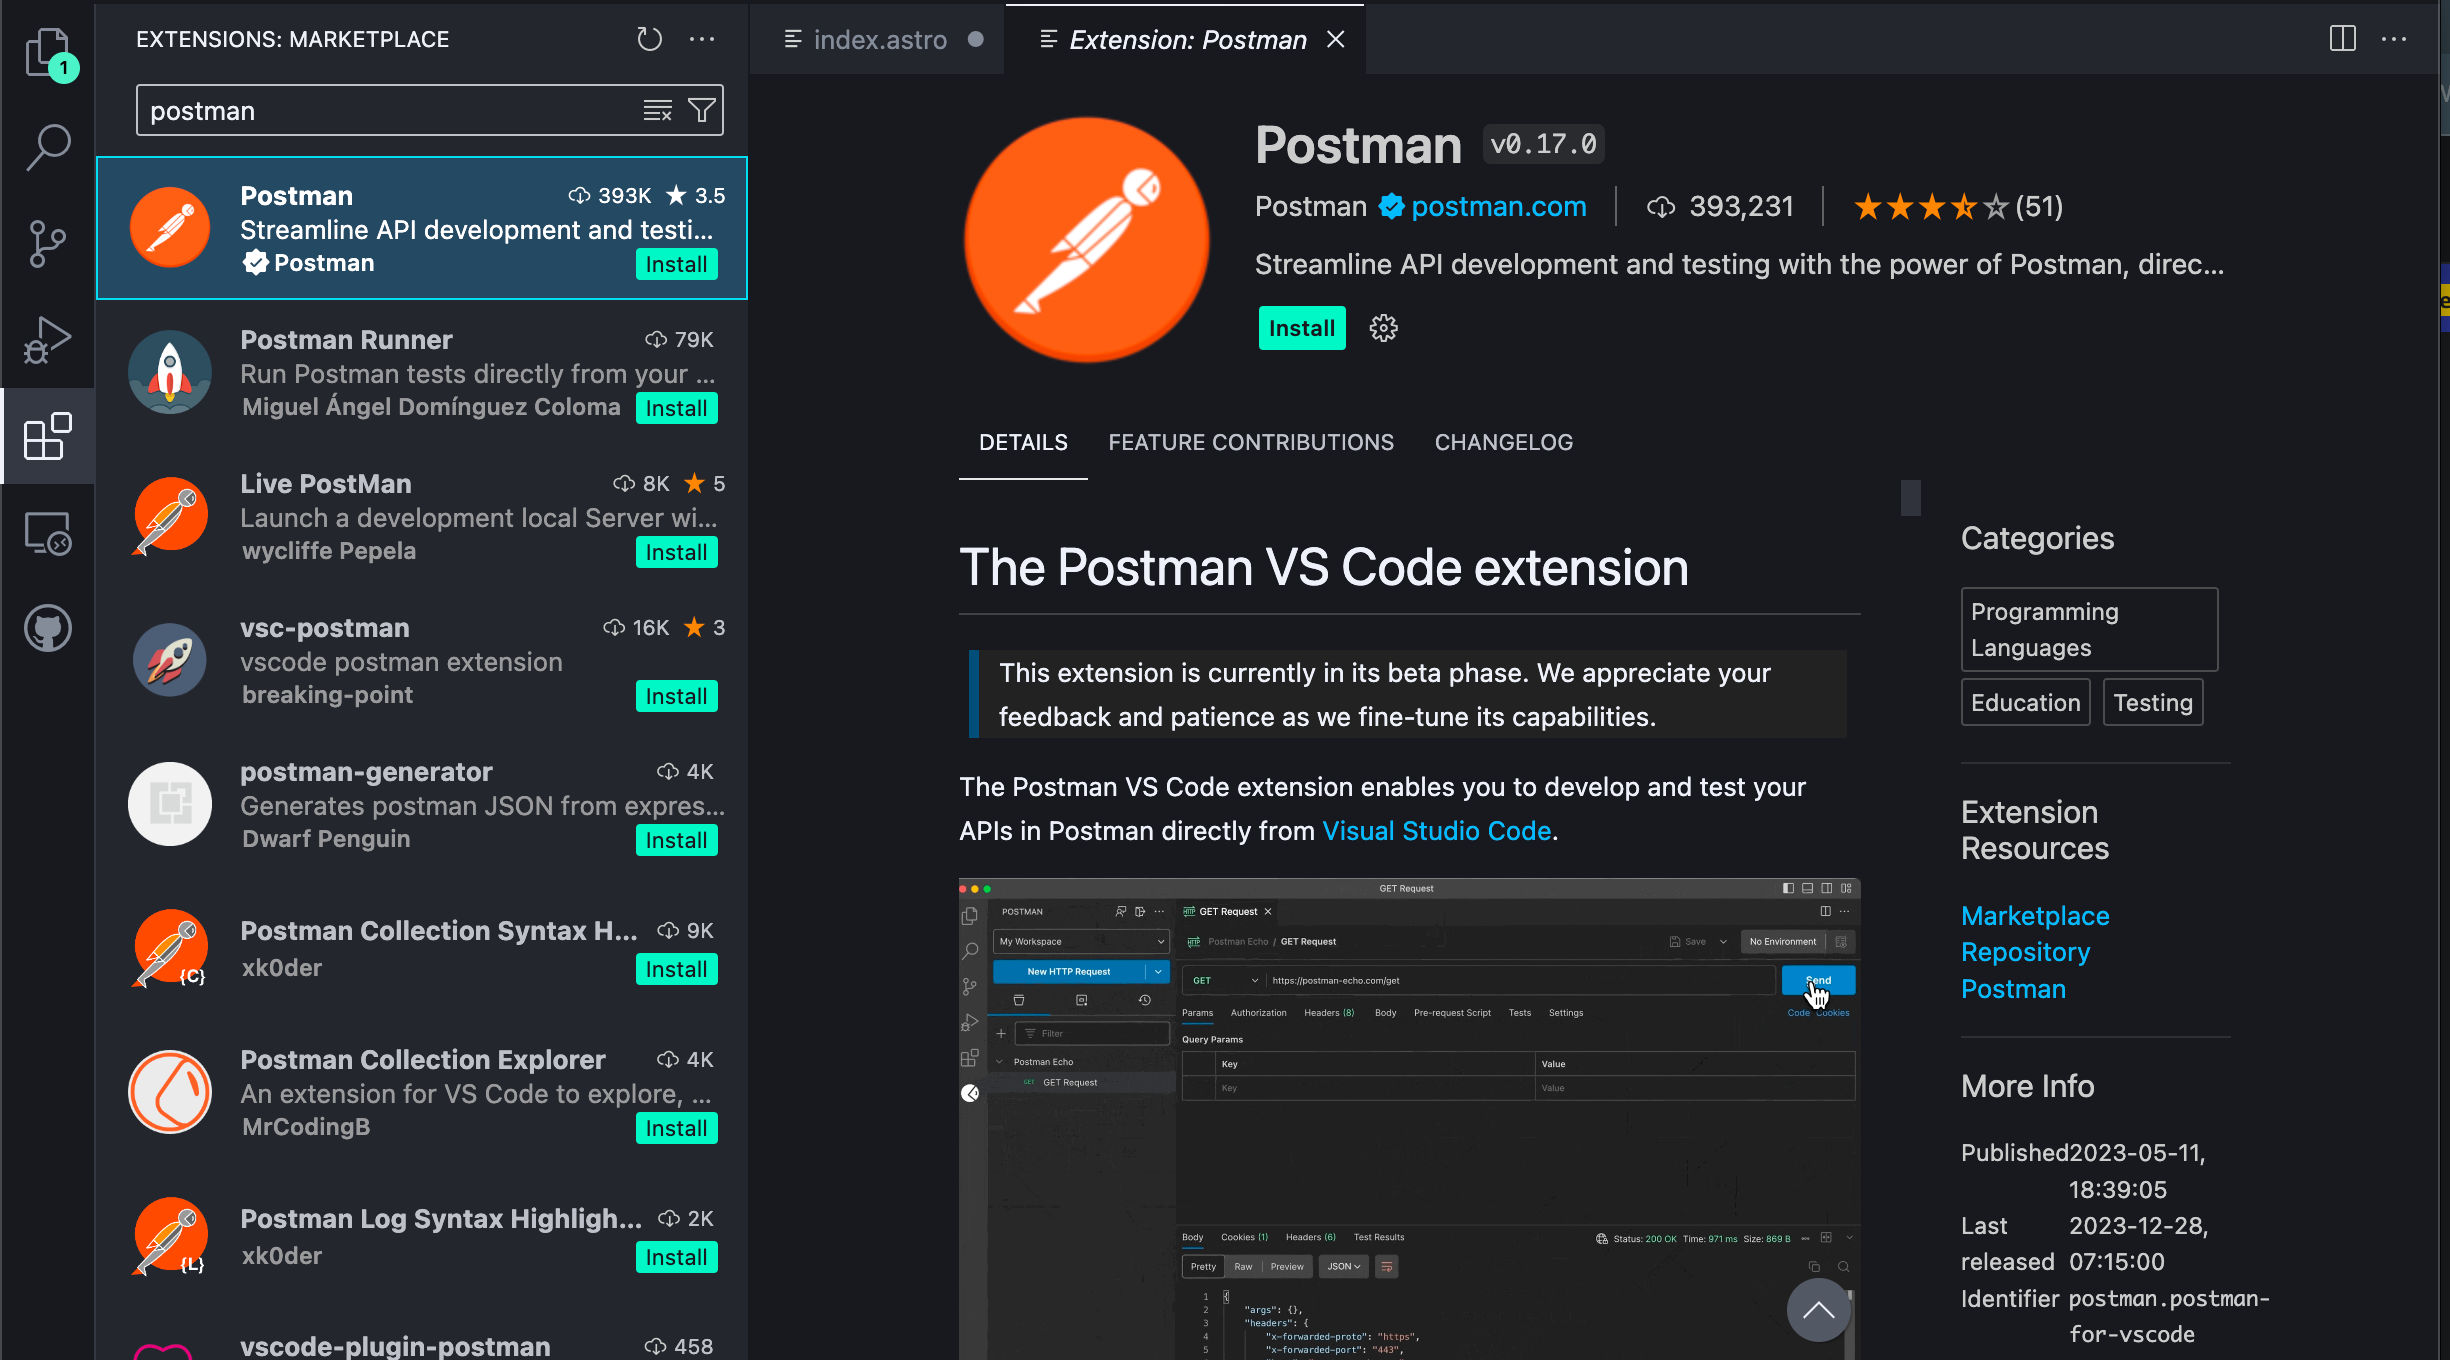Open Source Control view in activity bar
Image resolution: width=2450 pixels, height=1360 pixels.
[48, 244]
